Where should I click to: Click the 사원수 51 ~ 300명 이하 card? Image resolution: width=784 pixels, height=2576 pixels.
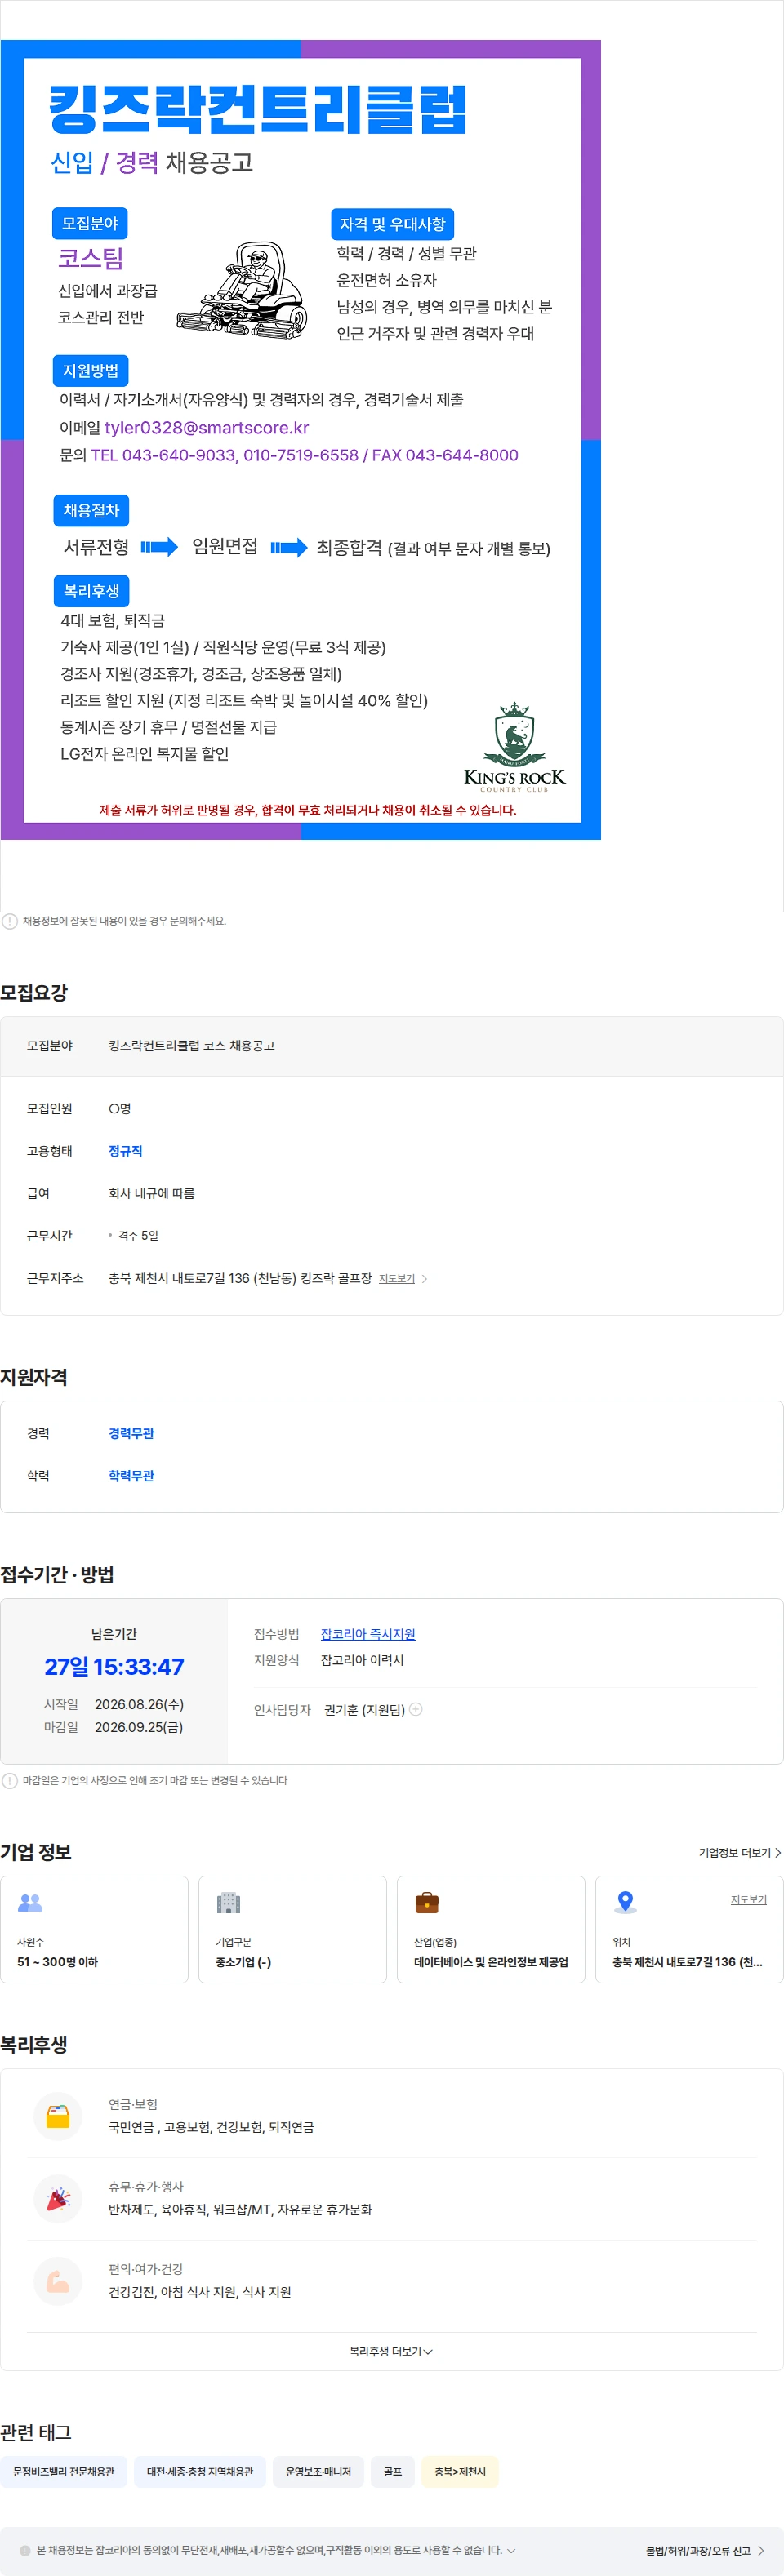pyautogui.click(x=94, y=1929)
